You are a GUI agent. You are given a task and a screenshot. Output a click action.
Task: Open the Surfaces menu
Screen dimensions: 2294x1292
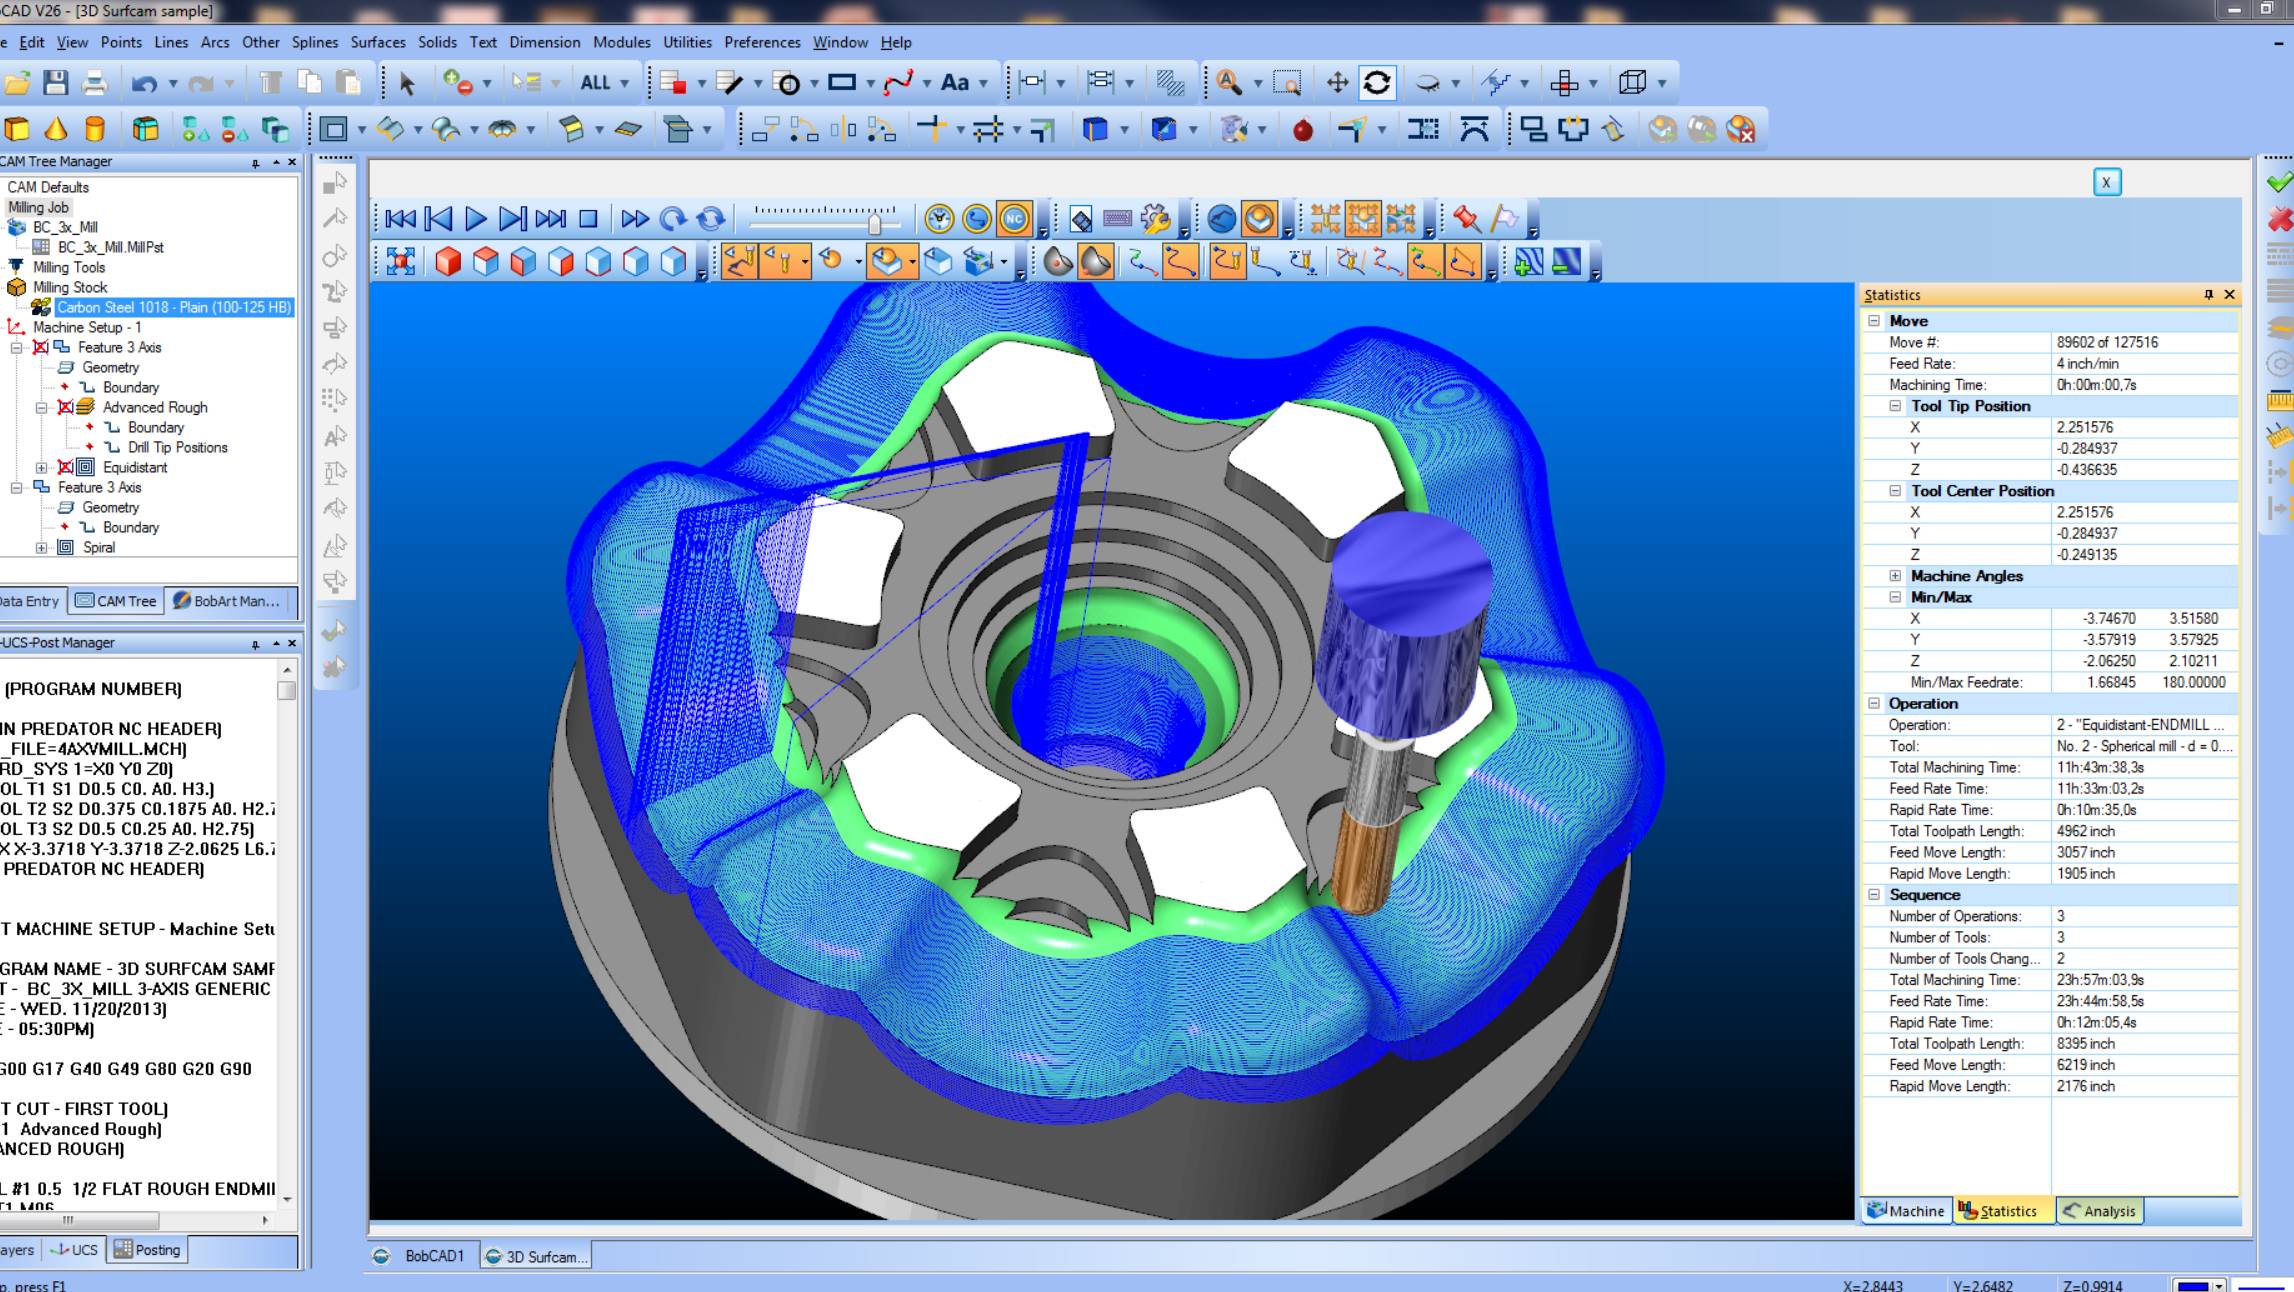pyautogui.click(x=377, y=42)
